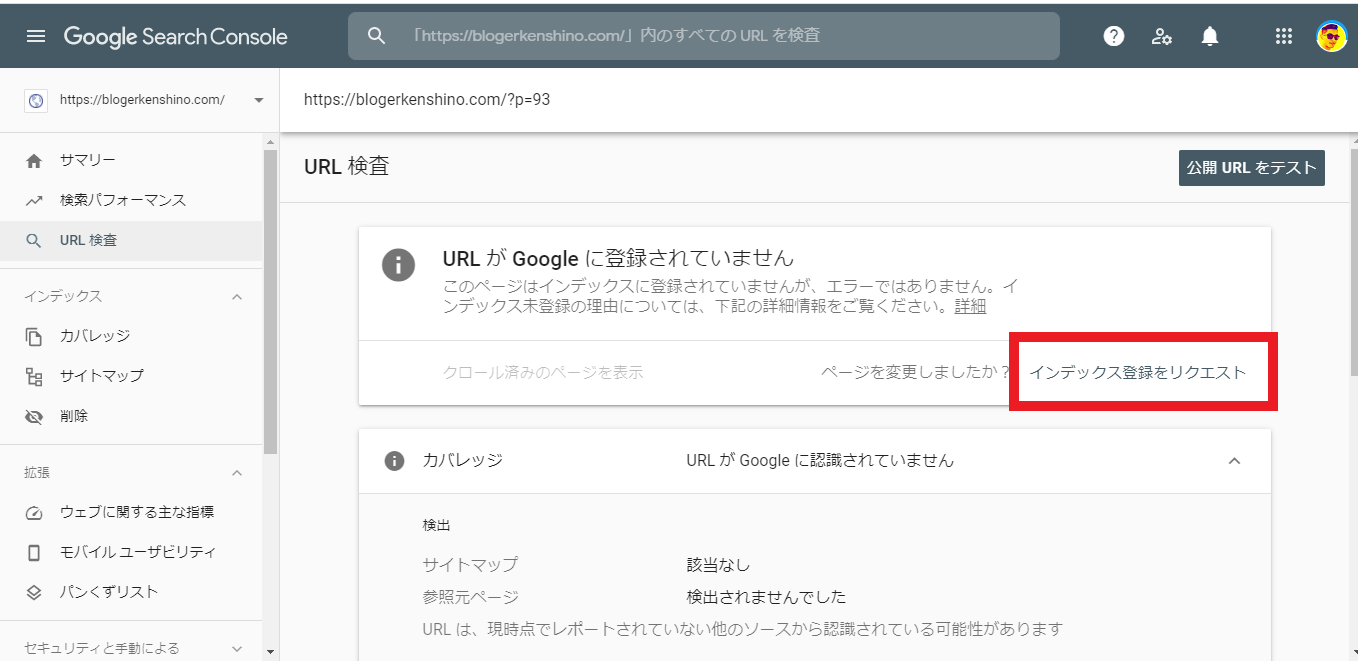This screenshot has width=1358, height=661.
Task: Click the ウェブに関する主な指標 gauge icon
Action: [x=34, y=512]
